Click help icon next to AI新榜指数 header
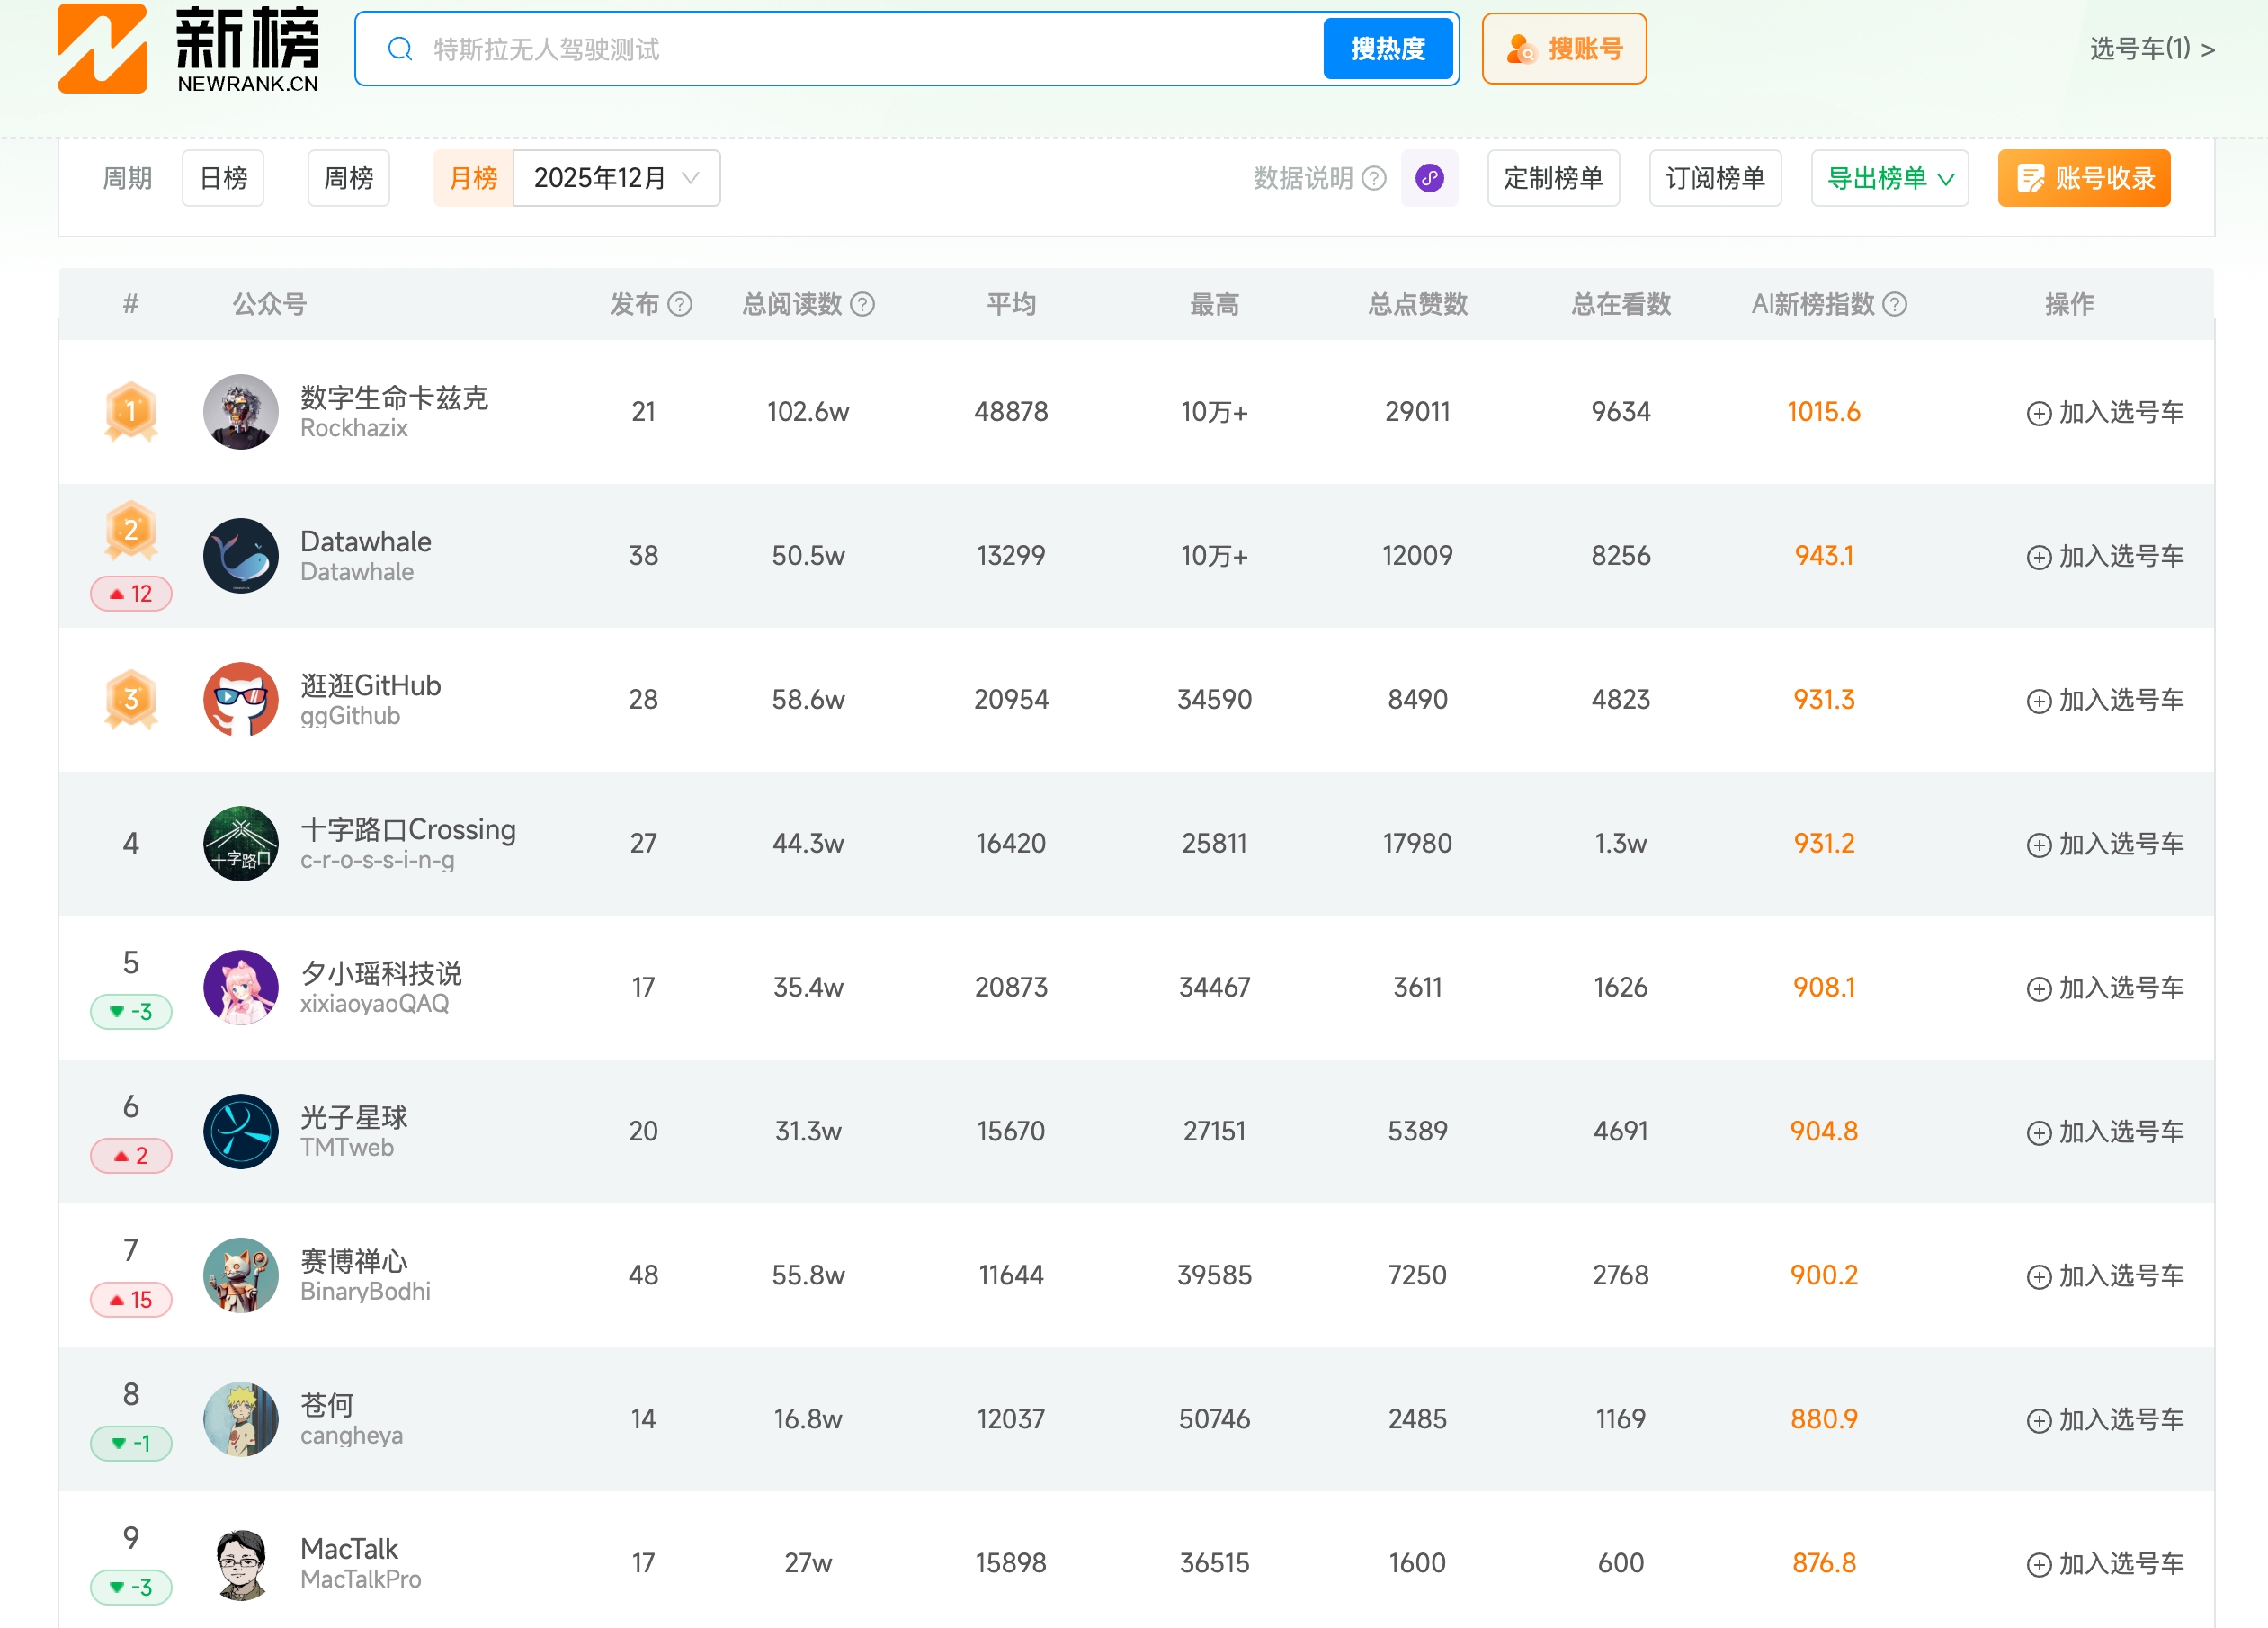2268x1628 pixels. [x=1894, y=304]
